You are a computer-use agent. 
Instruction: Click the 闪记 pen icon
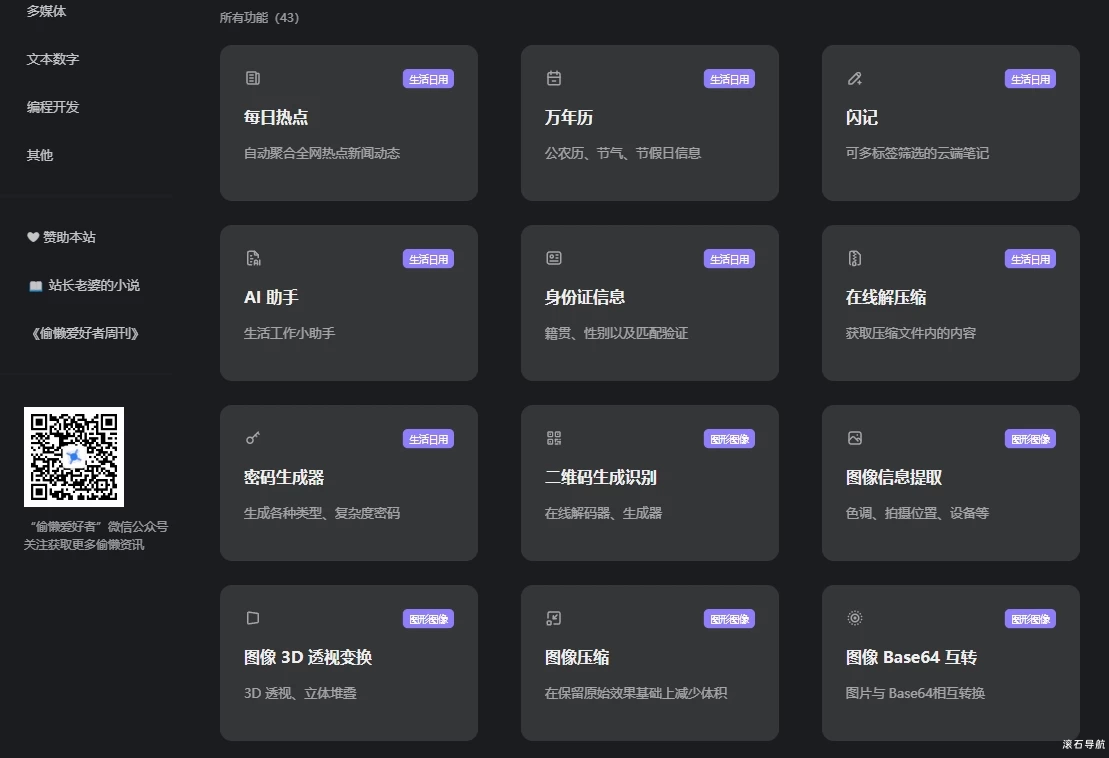pyautogui.click(x=854, y=78)
